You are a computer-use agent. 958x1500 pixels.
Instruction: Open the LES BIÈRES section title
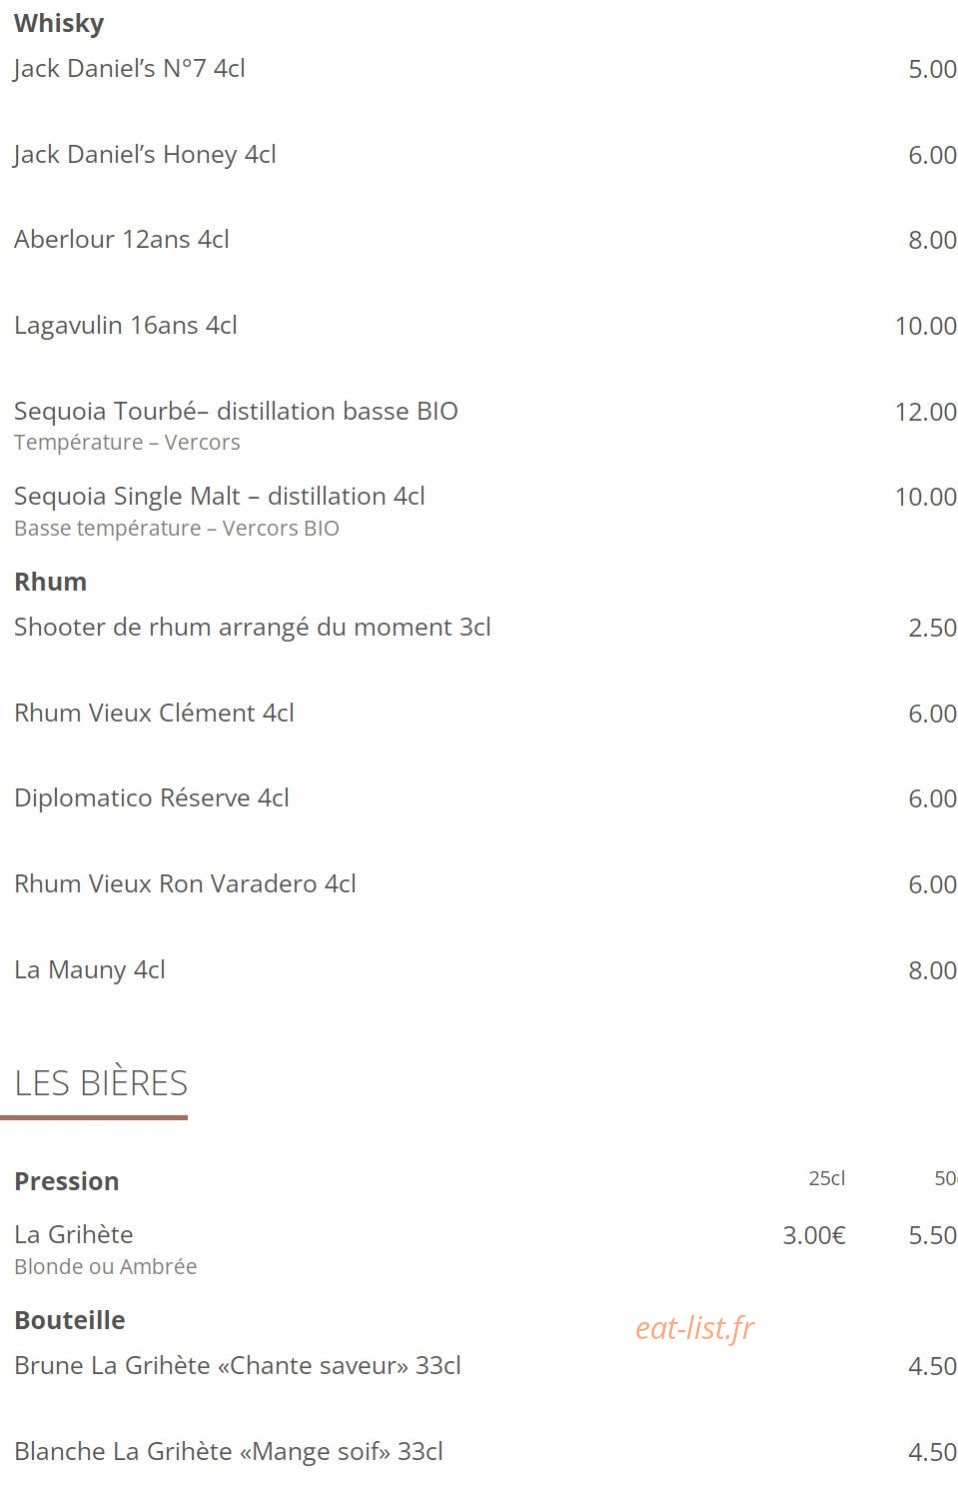(101, 1084)
